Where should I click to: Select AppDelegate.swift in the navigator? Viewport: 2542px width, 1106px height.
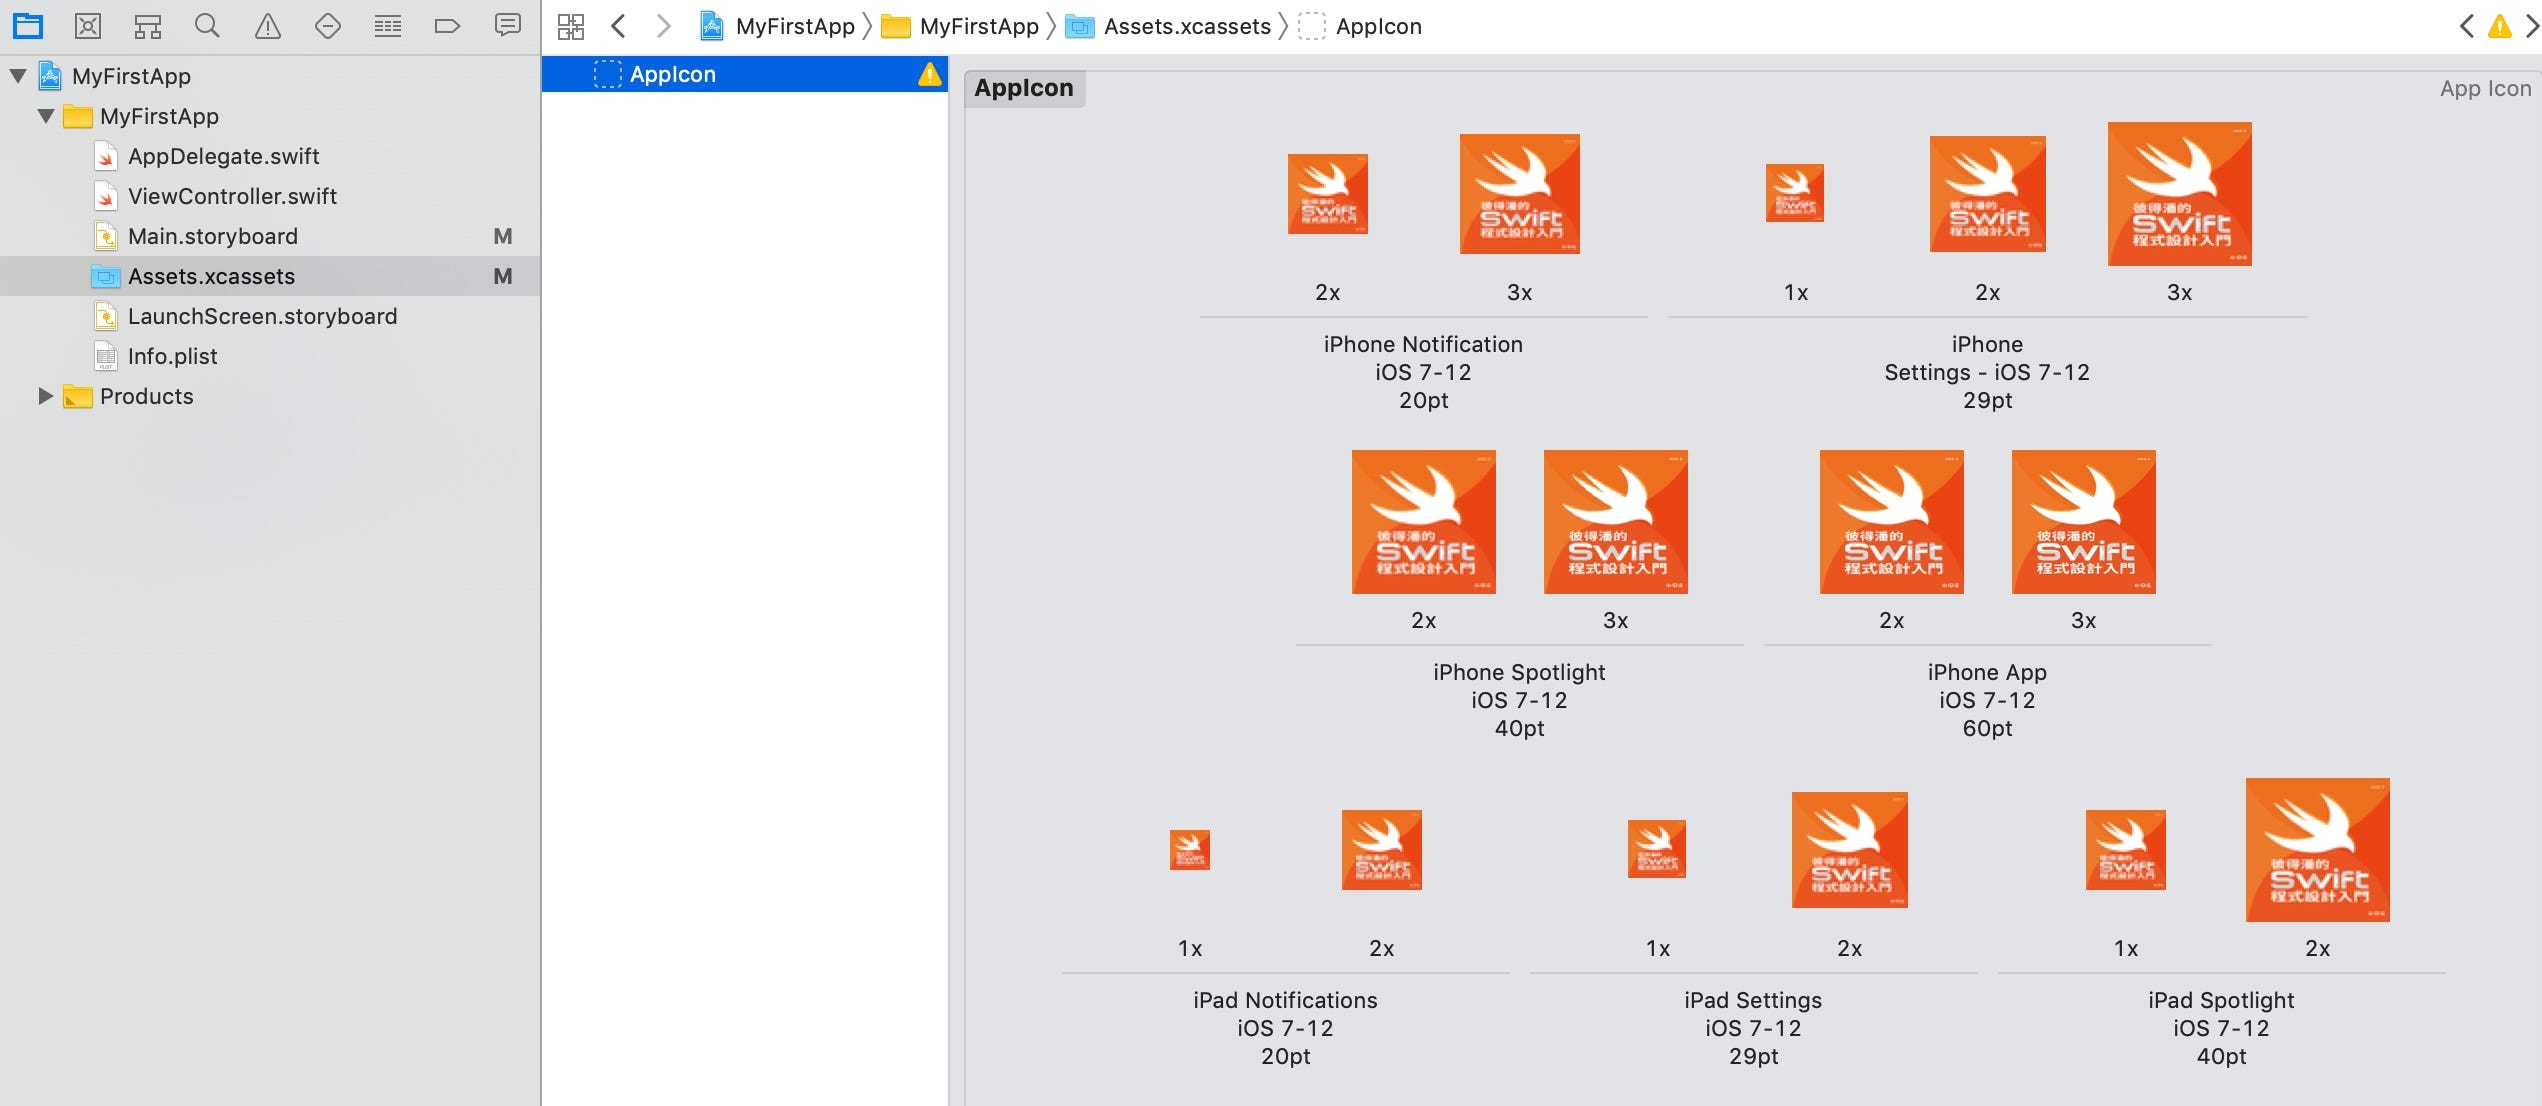[x=223, y=156]
